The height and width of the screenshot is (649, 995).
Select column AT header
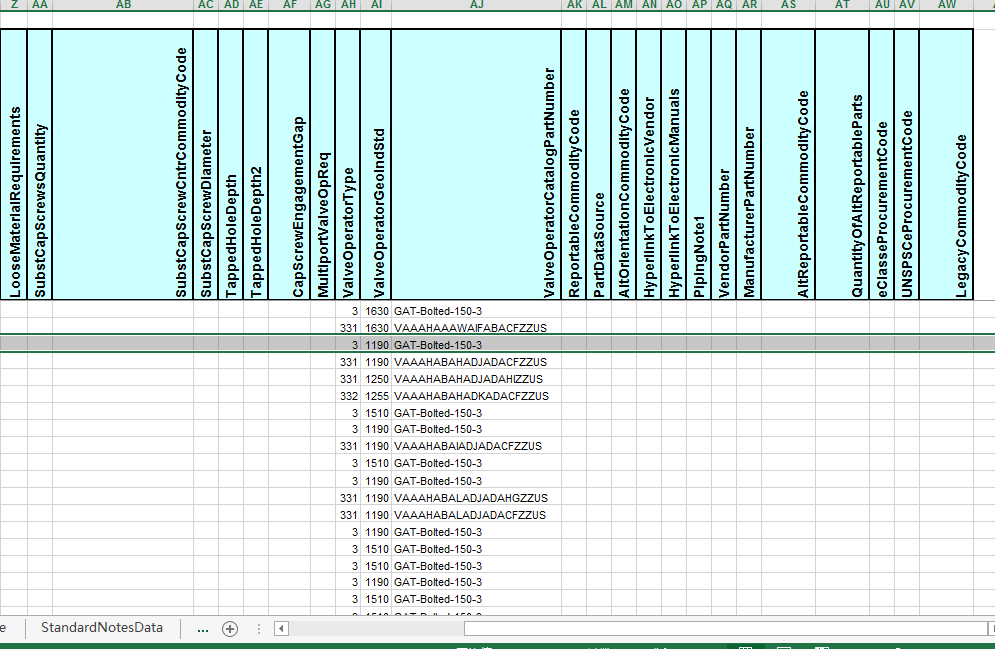click(x=842, y=4)
